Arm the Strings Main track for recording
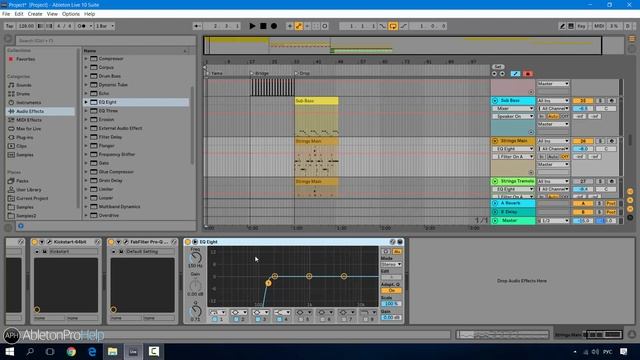 coord(611,141)
